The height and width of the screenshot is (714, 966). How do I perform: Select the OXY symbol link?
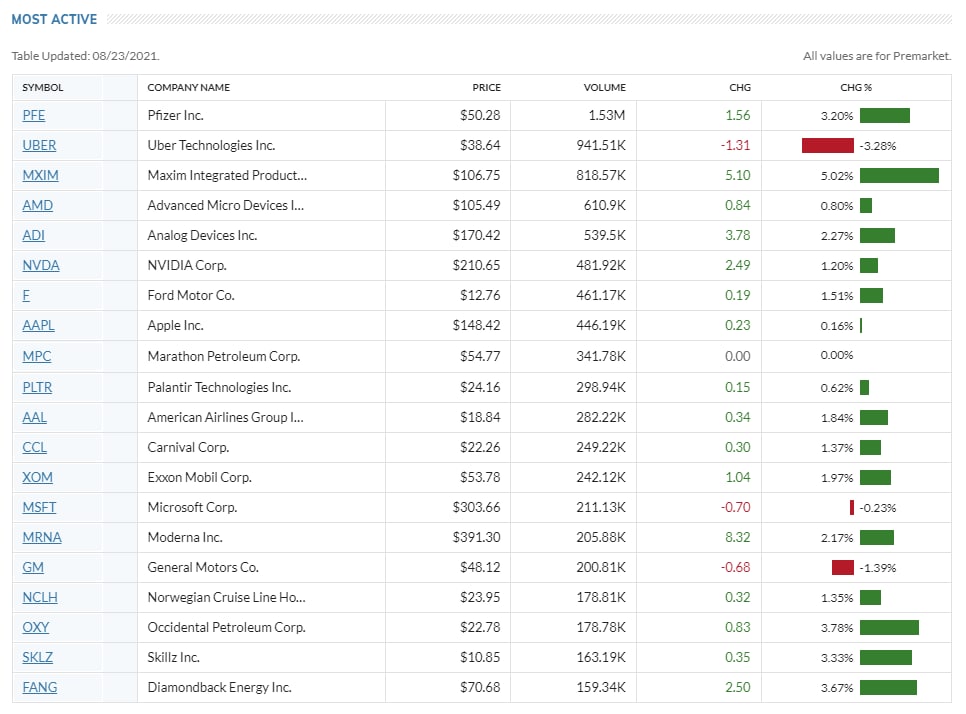pos(35,628)
